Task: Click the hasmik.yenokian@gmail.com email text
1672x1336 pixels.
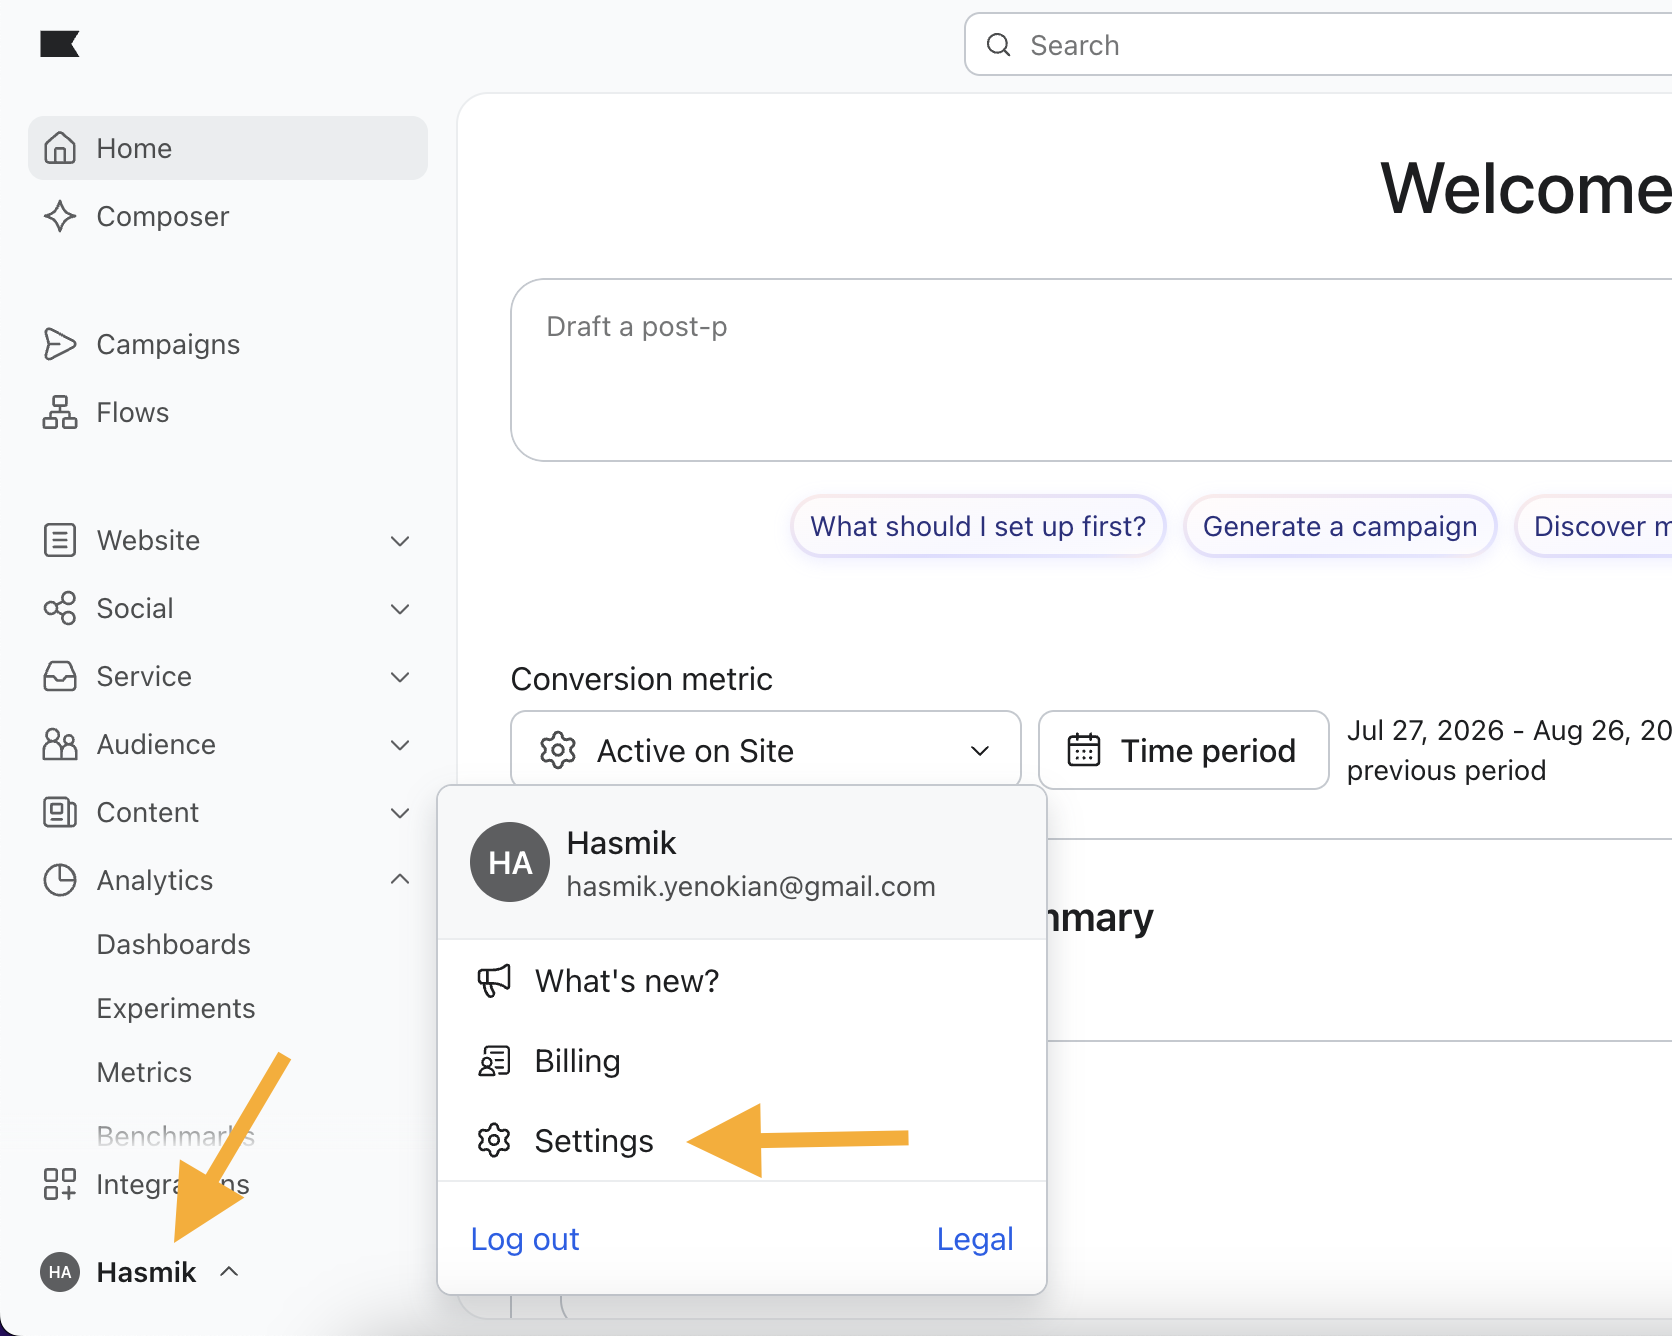Action: point(751,886)
